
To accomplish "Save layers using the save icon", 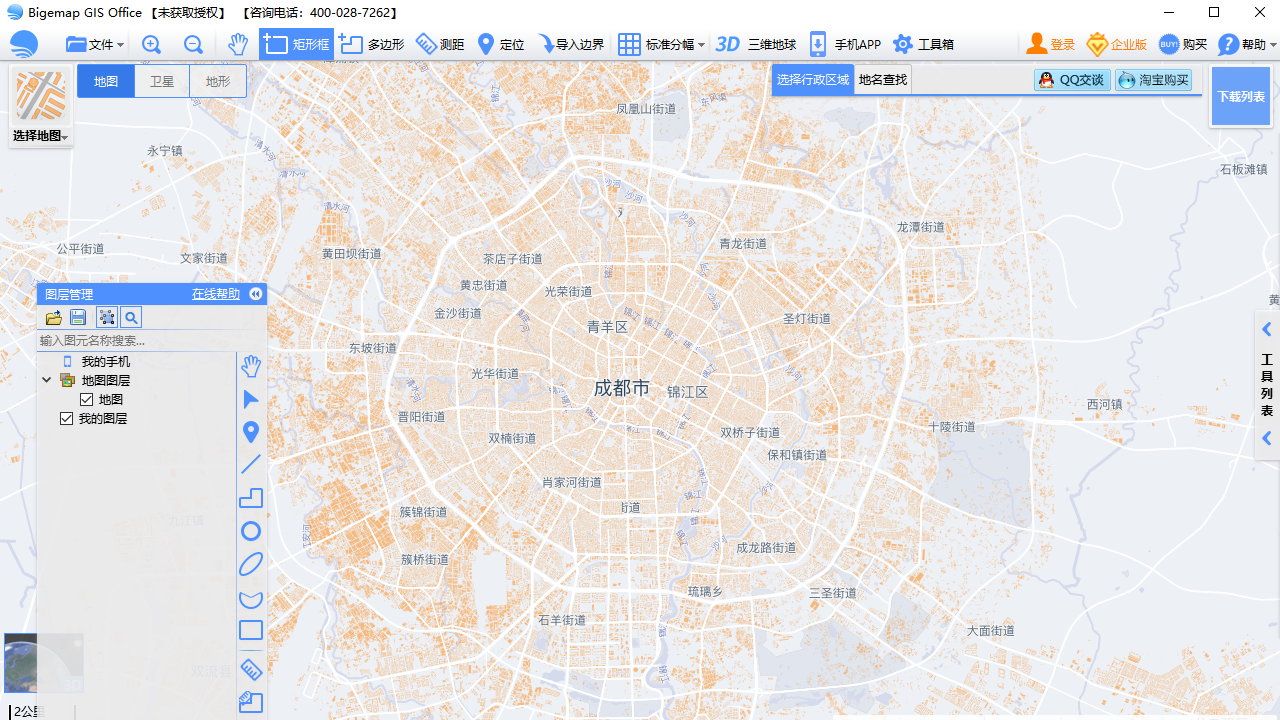I will 78,317.
